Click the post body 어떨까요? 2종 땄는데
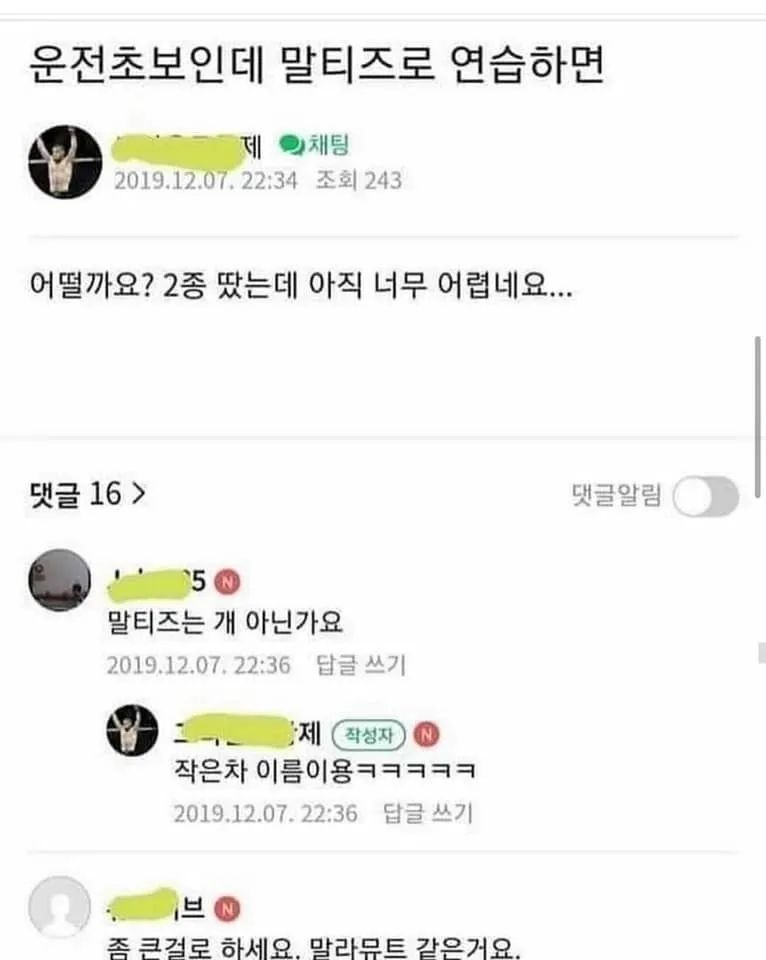 click(301, 285)
